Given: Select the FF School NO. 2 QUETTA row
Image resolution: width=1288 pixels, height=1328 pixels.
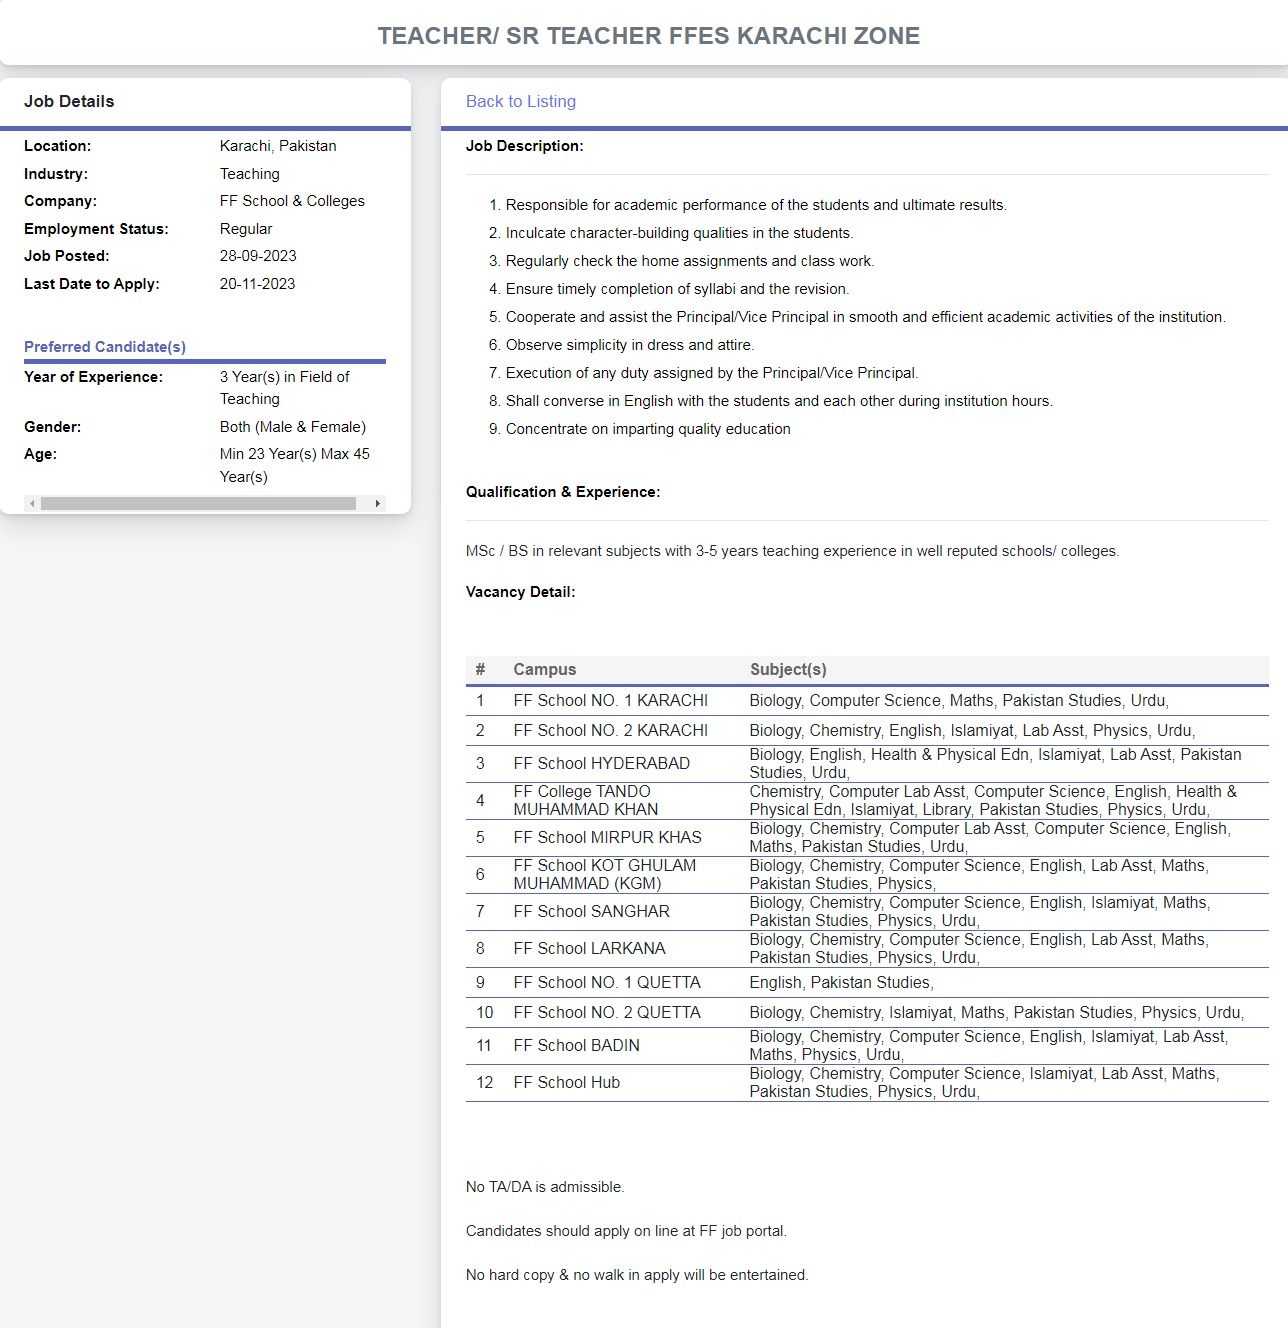Looking at the screenshot, I should coord(606,1013).
